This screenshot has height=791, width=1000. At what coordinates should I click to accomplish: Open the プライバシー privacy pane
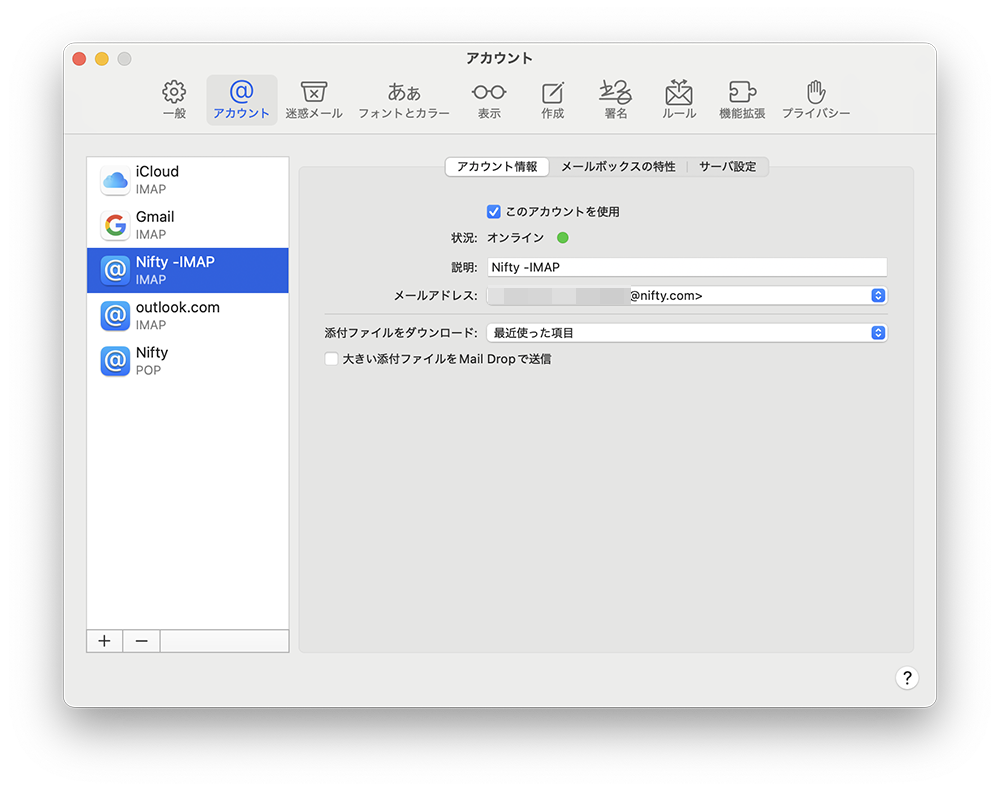[x=816, y=100]
